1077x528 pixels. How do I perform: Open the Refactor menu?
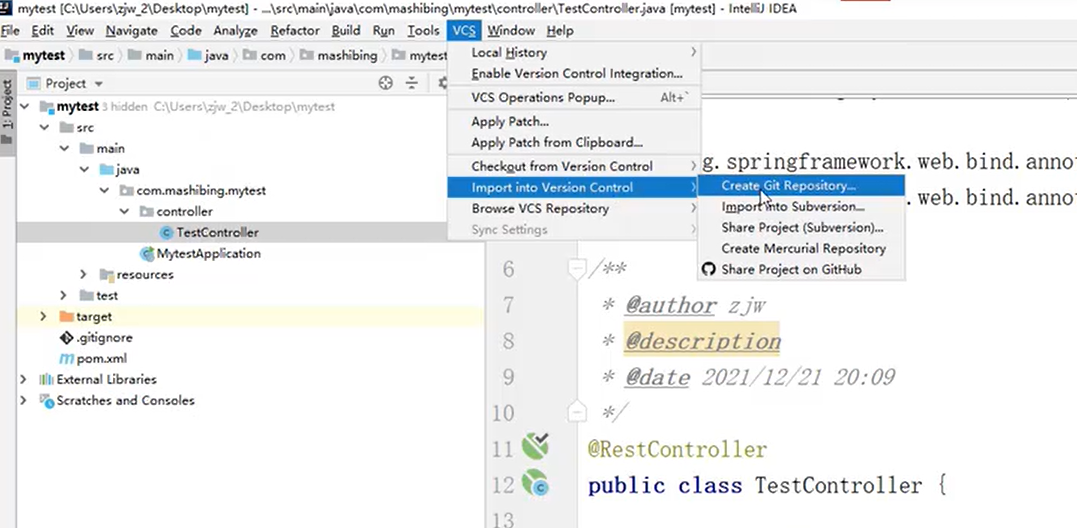point(295,30)
